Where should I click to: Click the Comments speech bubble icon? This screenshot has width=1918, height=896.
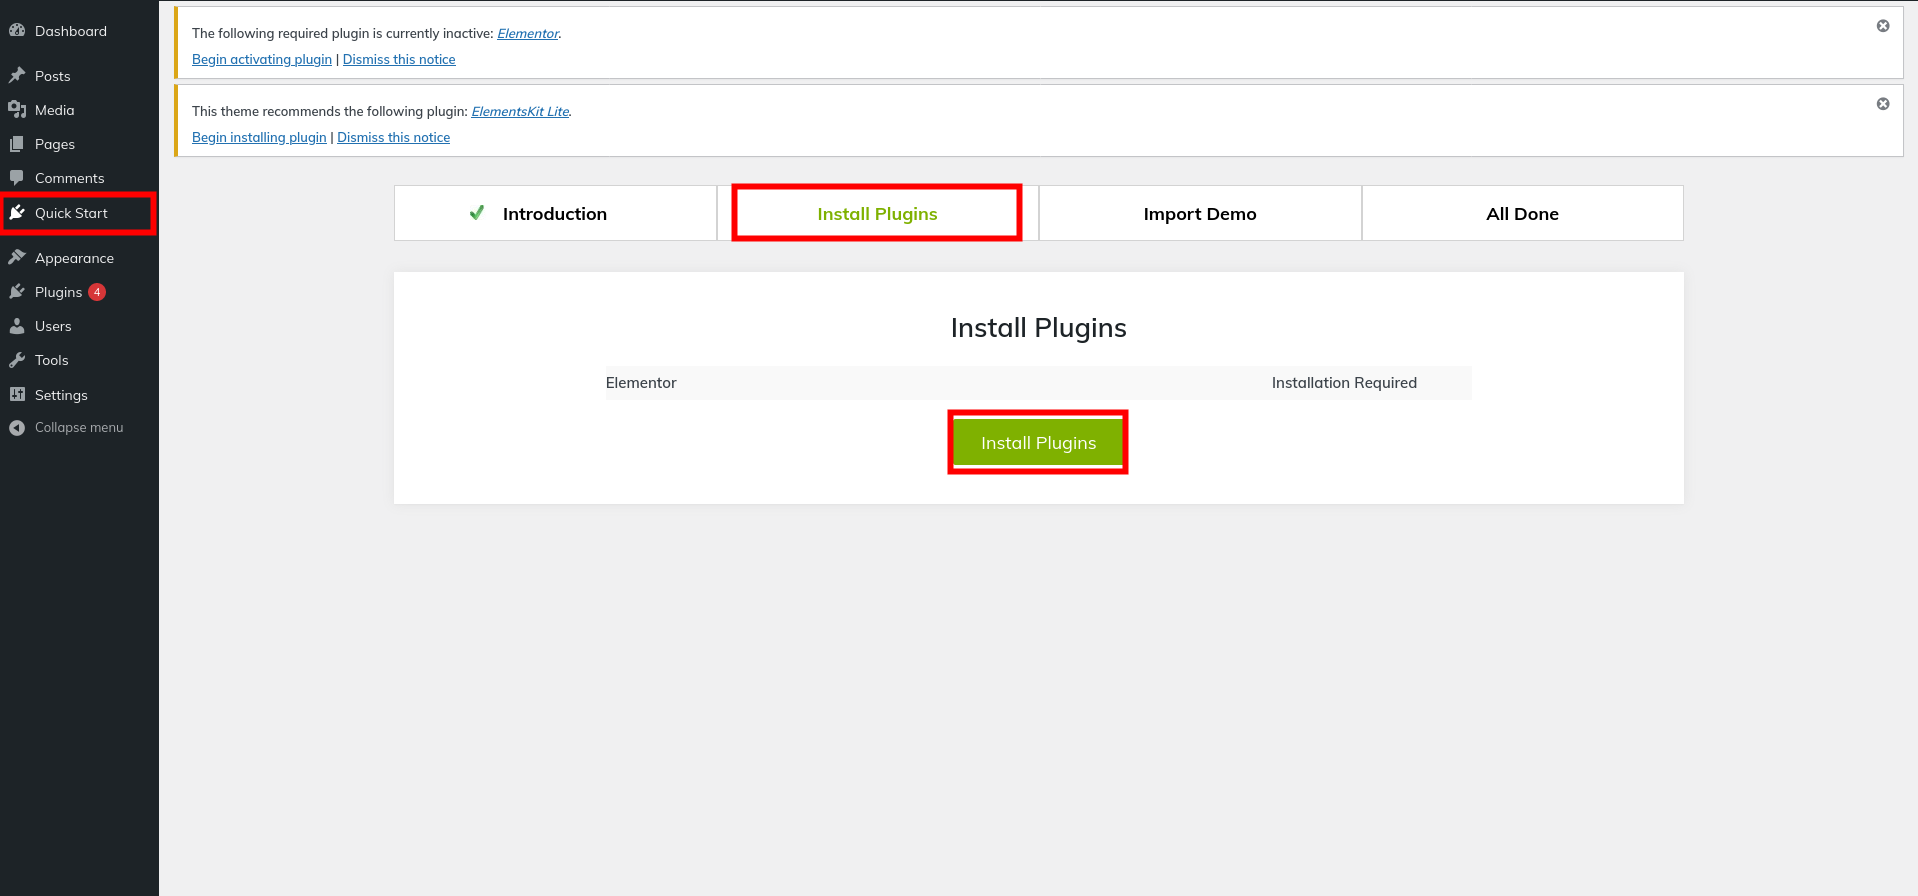coord(17,178)
